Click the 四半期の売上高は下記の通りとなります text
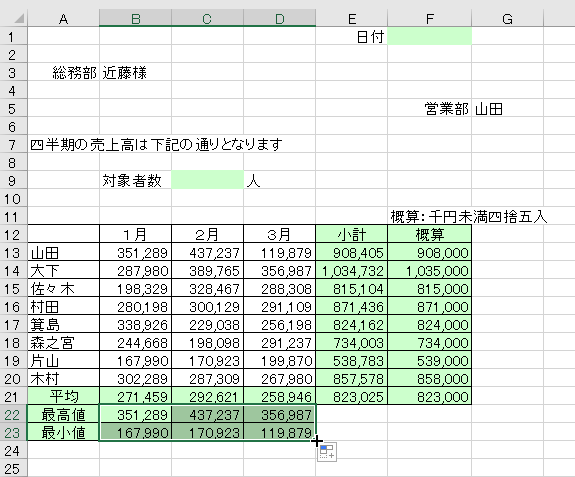 157,144
